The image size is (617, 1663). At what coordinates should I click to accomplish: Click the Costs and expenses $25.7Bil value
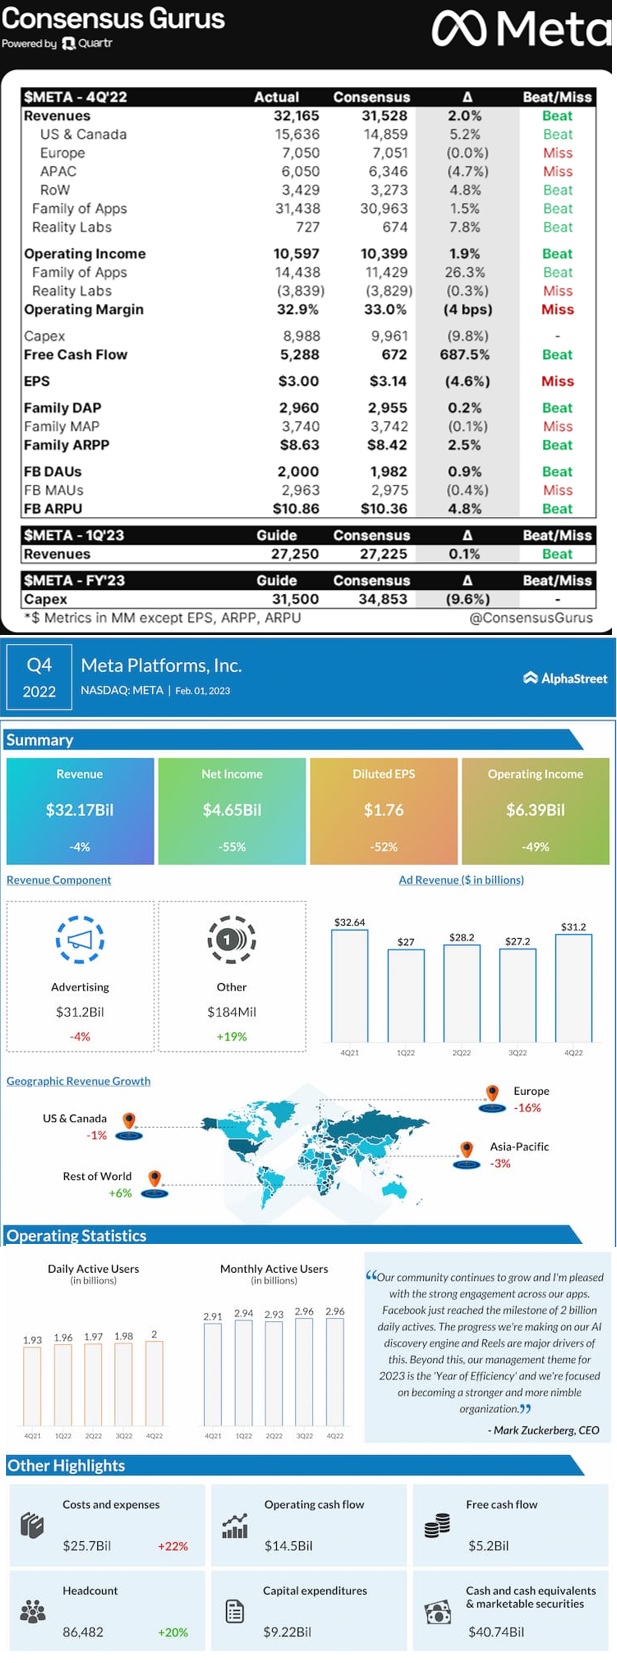(x=87, y=1546)
